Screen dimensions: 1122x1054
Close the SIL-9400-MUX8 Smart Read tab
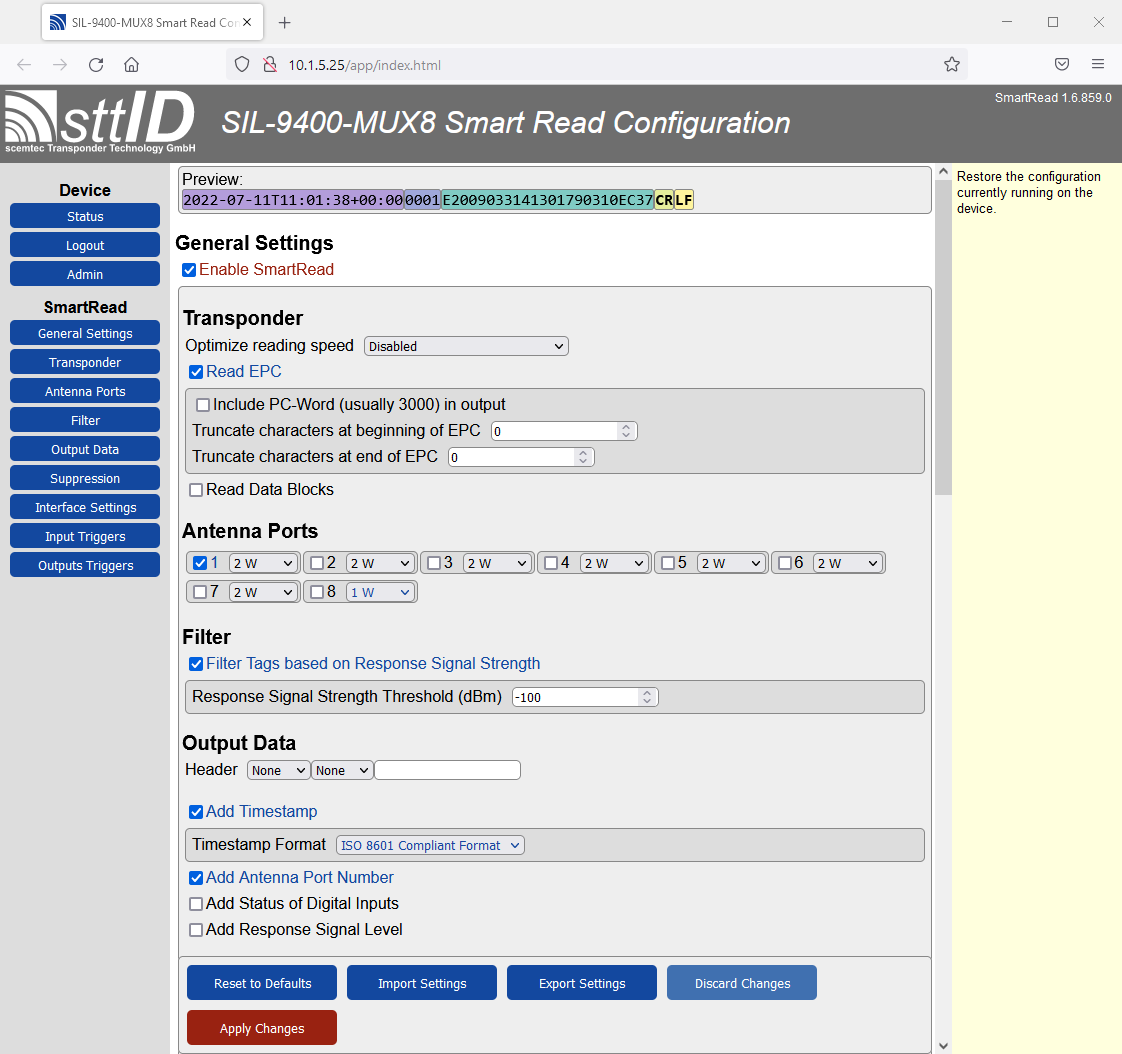(x=247, y=22)
